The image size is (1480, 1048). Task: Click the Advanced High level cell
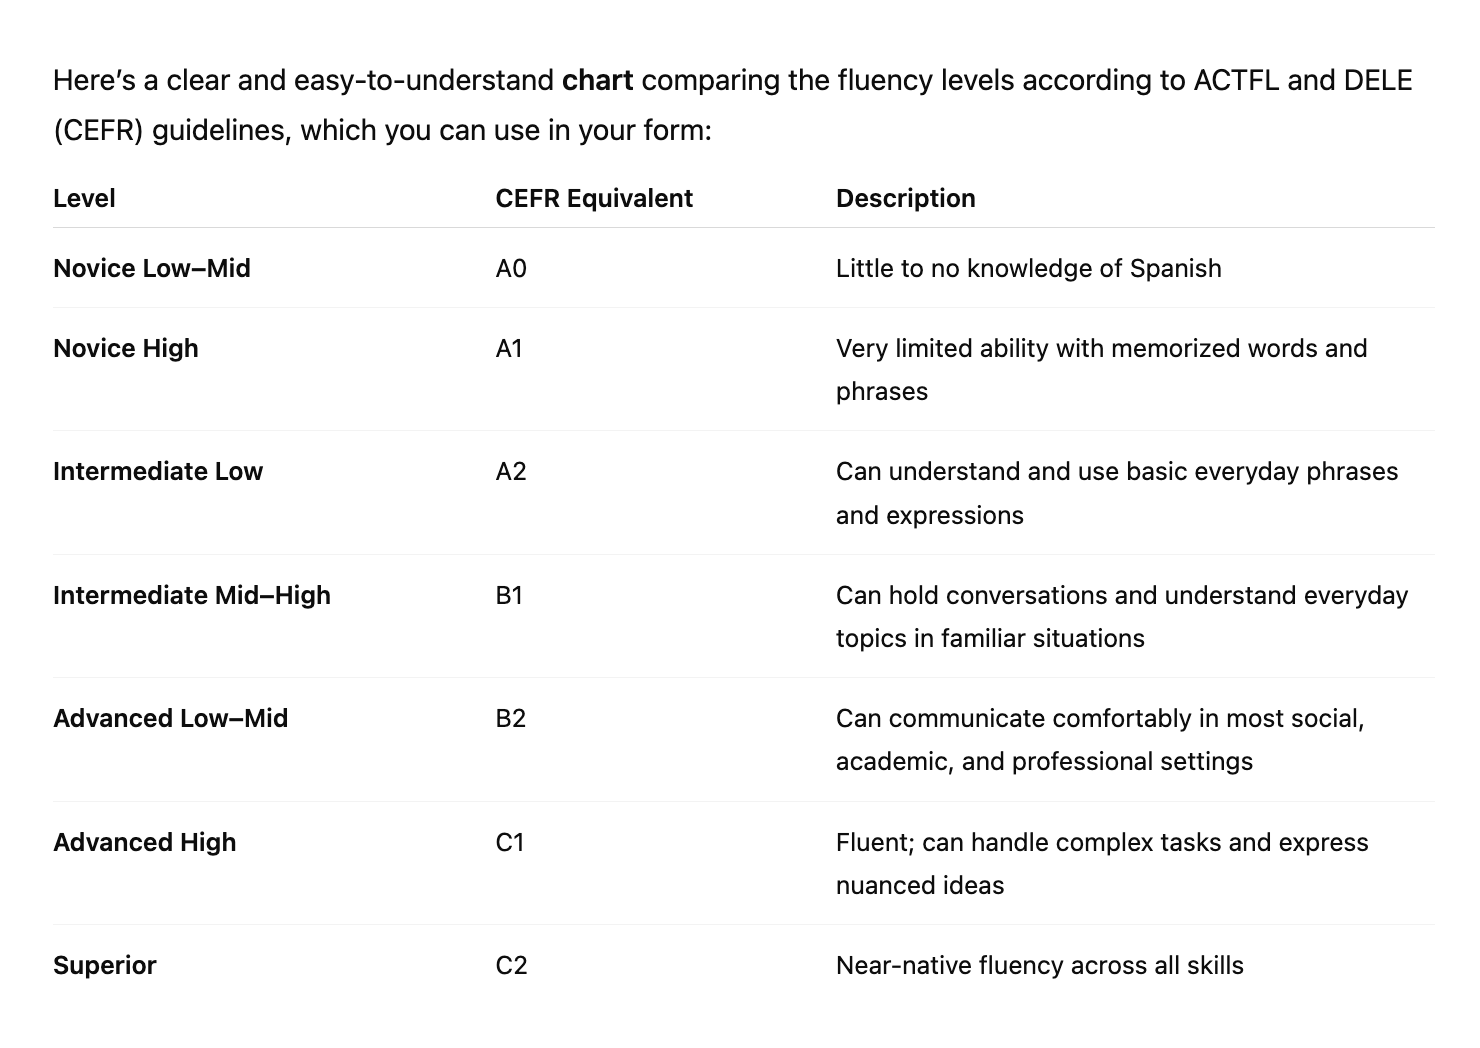click(x=145, y=842)
